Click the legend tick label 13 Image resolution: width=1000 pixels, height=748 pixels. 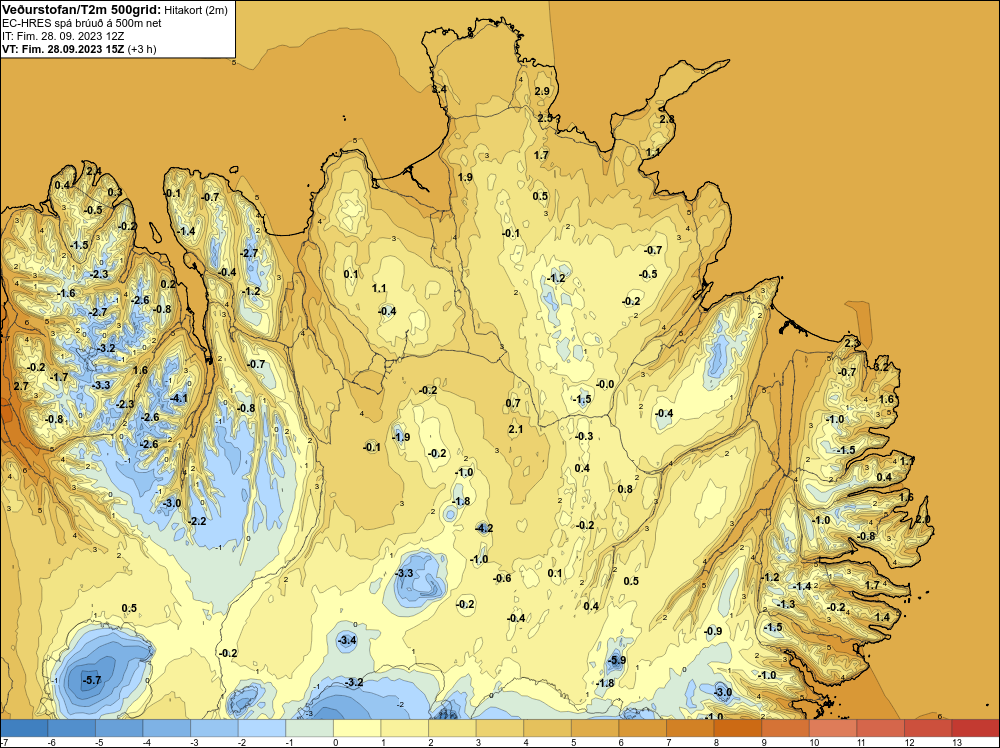(x=957, y=742)
